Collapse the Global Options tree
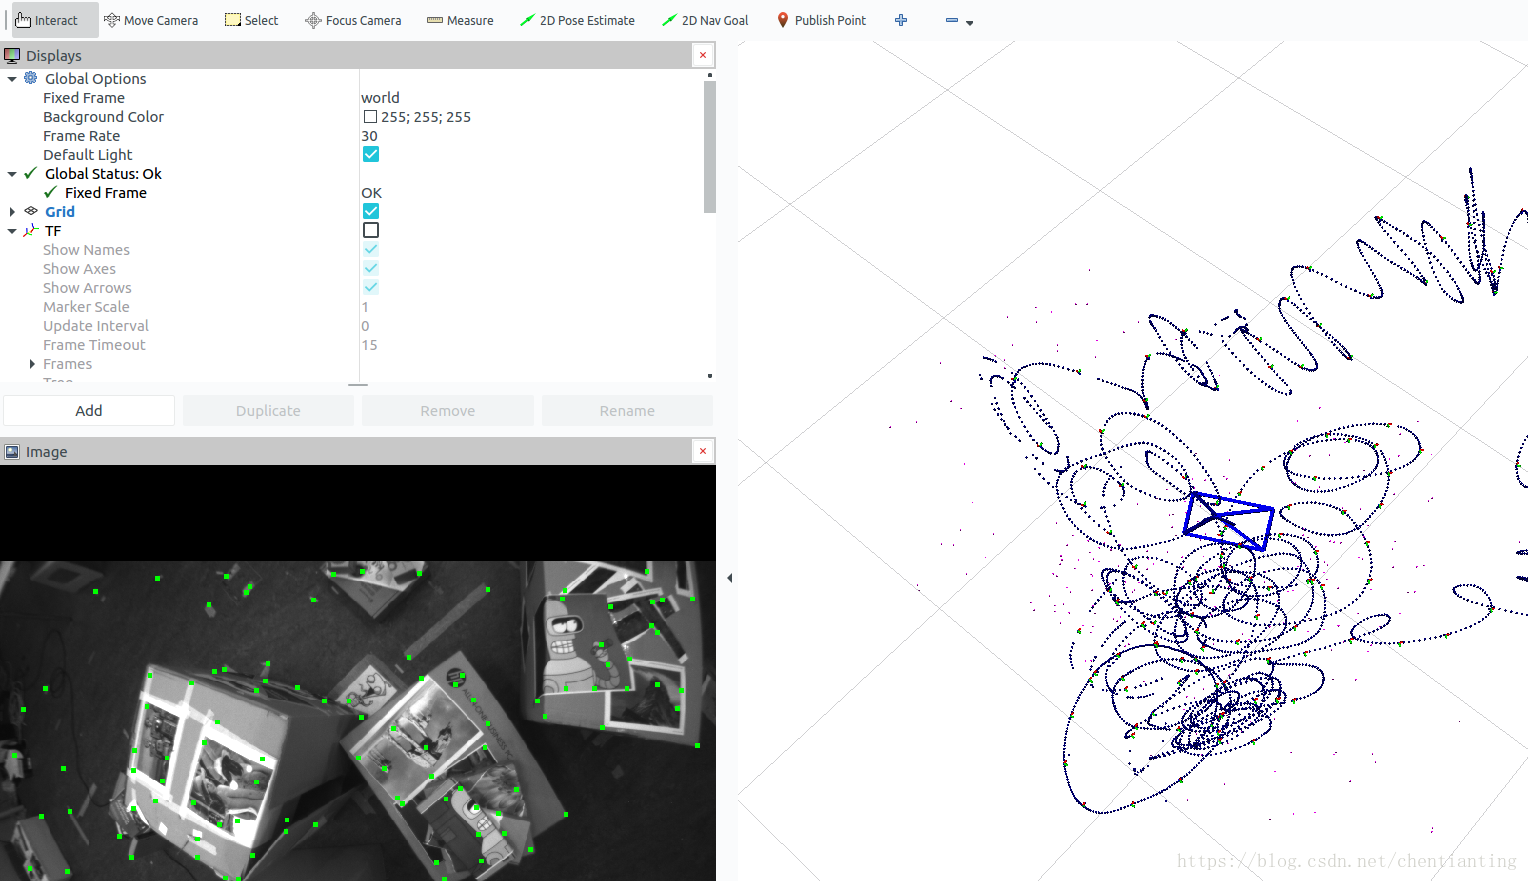This screenshot has height=881, width=1528. 12,79
